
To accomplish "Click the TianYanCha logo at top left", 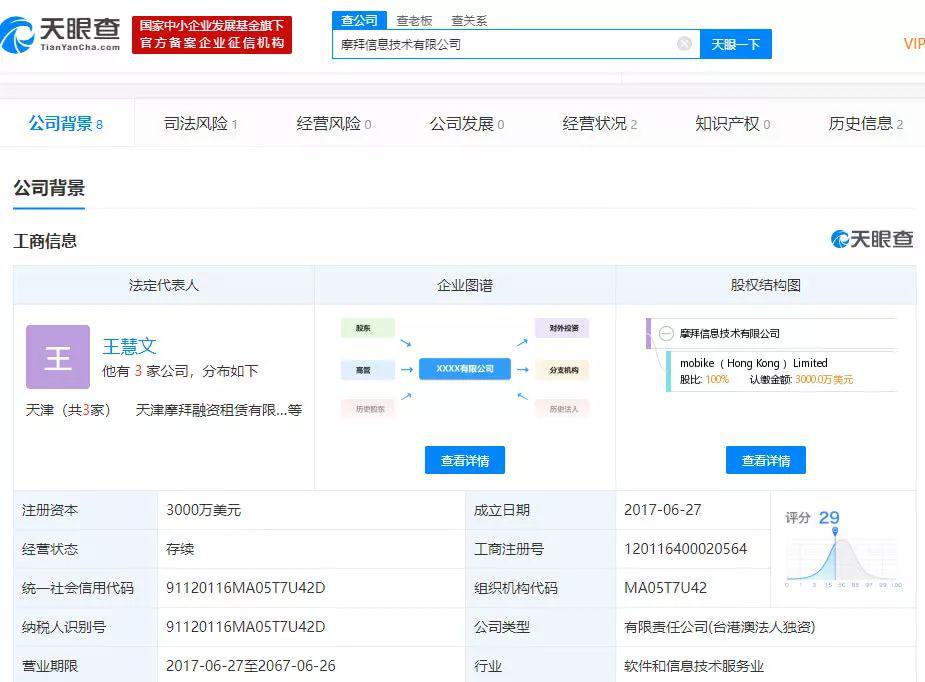I will [x=60, y=35].
